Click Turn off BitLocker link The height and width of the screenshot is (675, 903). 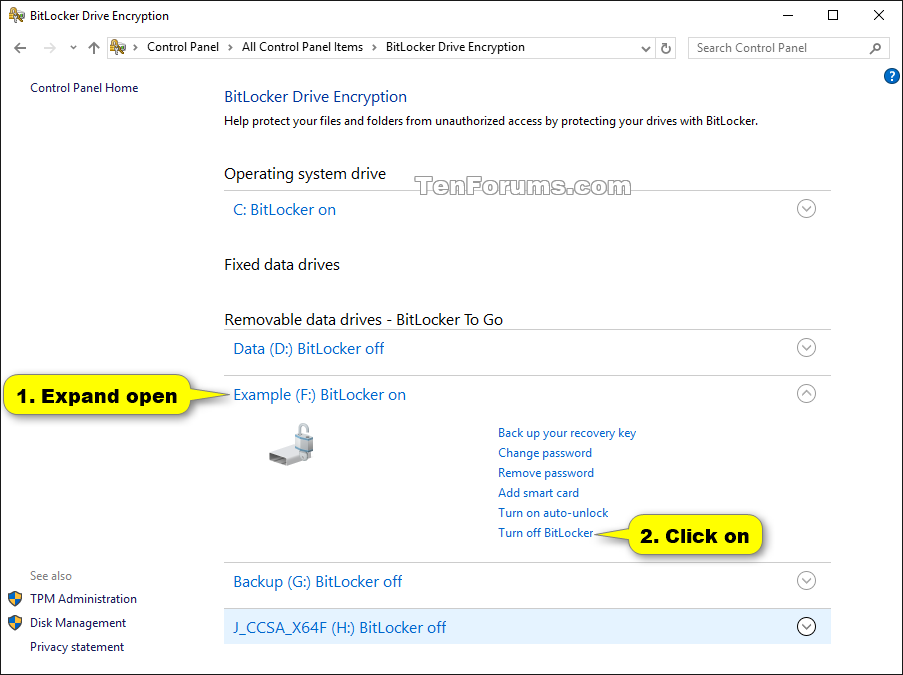point(545,533)
